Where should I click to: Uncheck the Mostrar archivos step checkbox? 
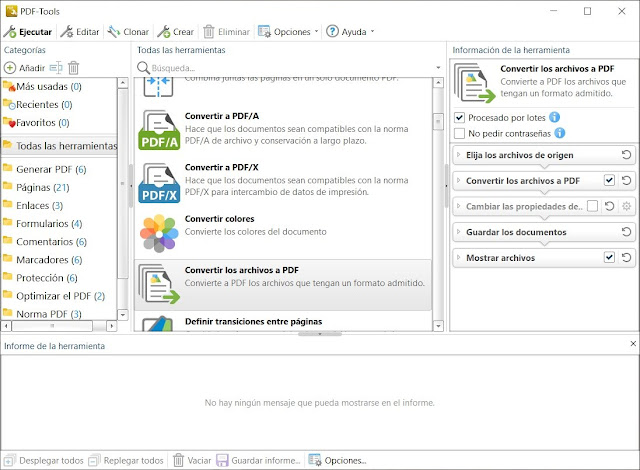[609, 257]
